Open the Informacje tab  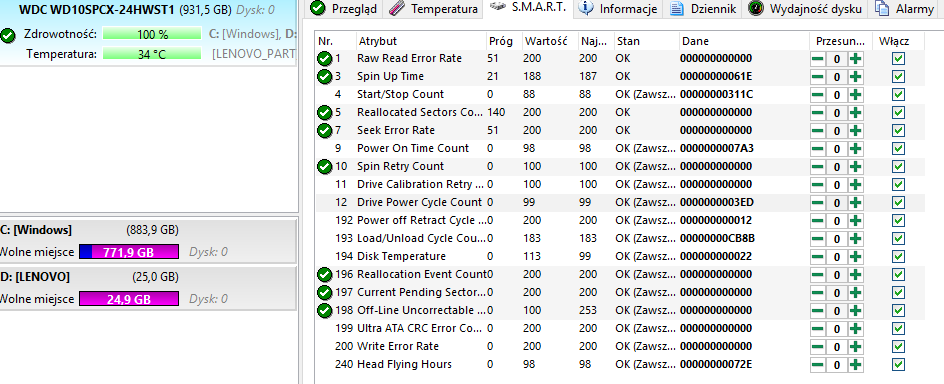click(x=618, y=8)
